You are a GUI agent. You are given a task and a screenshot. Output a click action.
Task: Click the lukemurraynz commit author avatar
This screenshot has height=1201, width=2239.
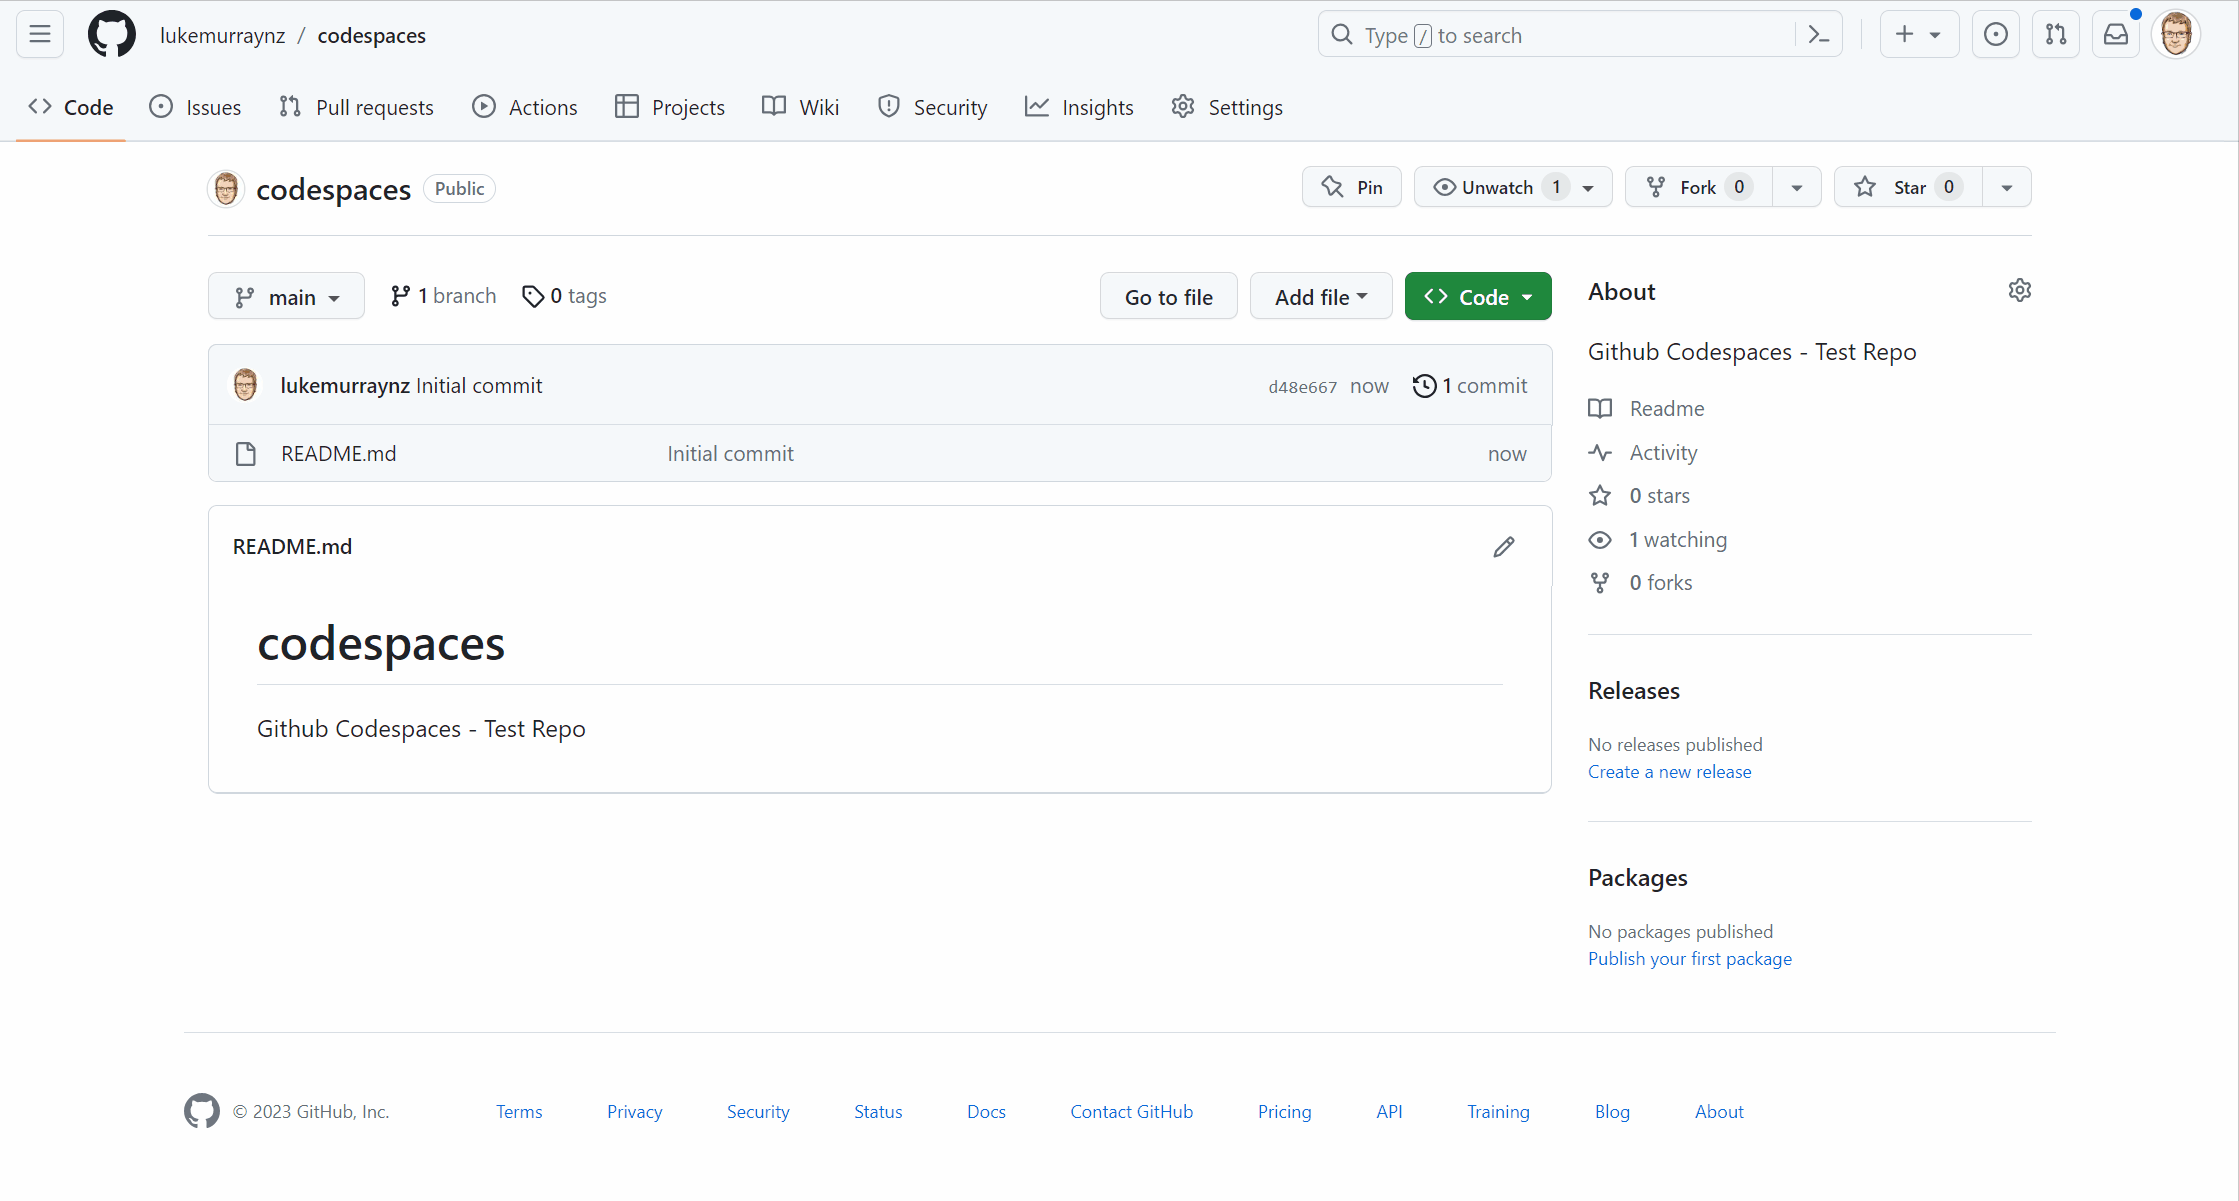point(245,385)
